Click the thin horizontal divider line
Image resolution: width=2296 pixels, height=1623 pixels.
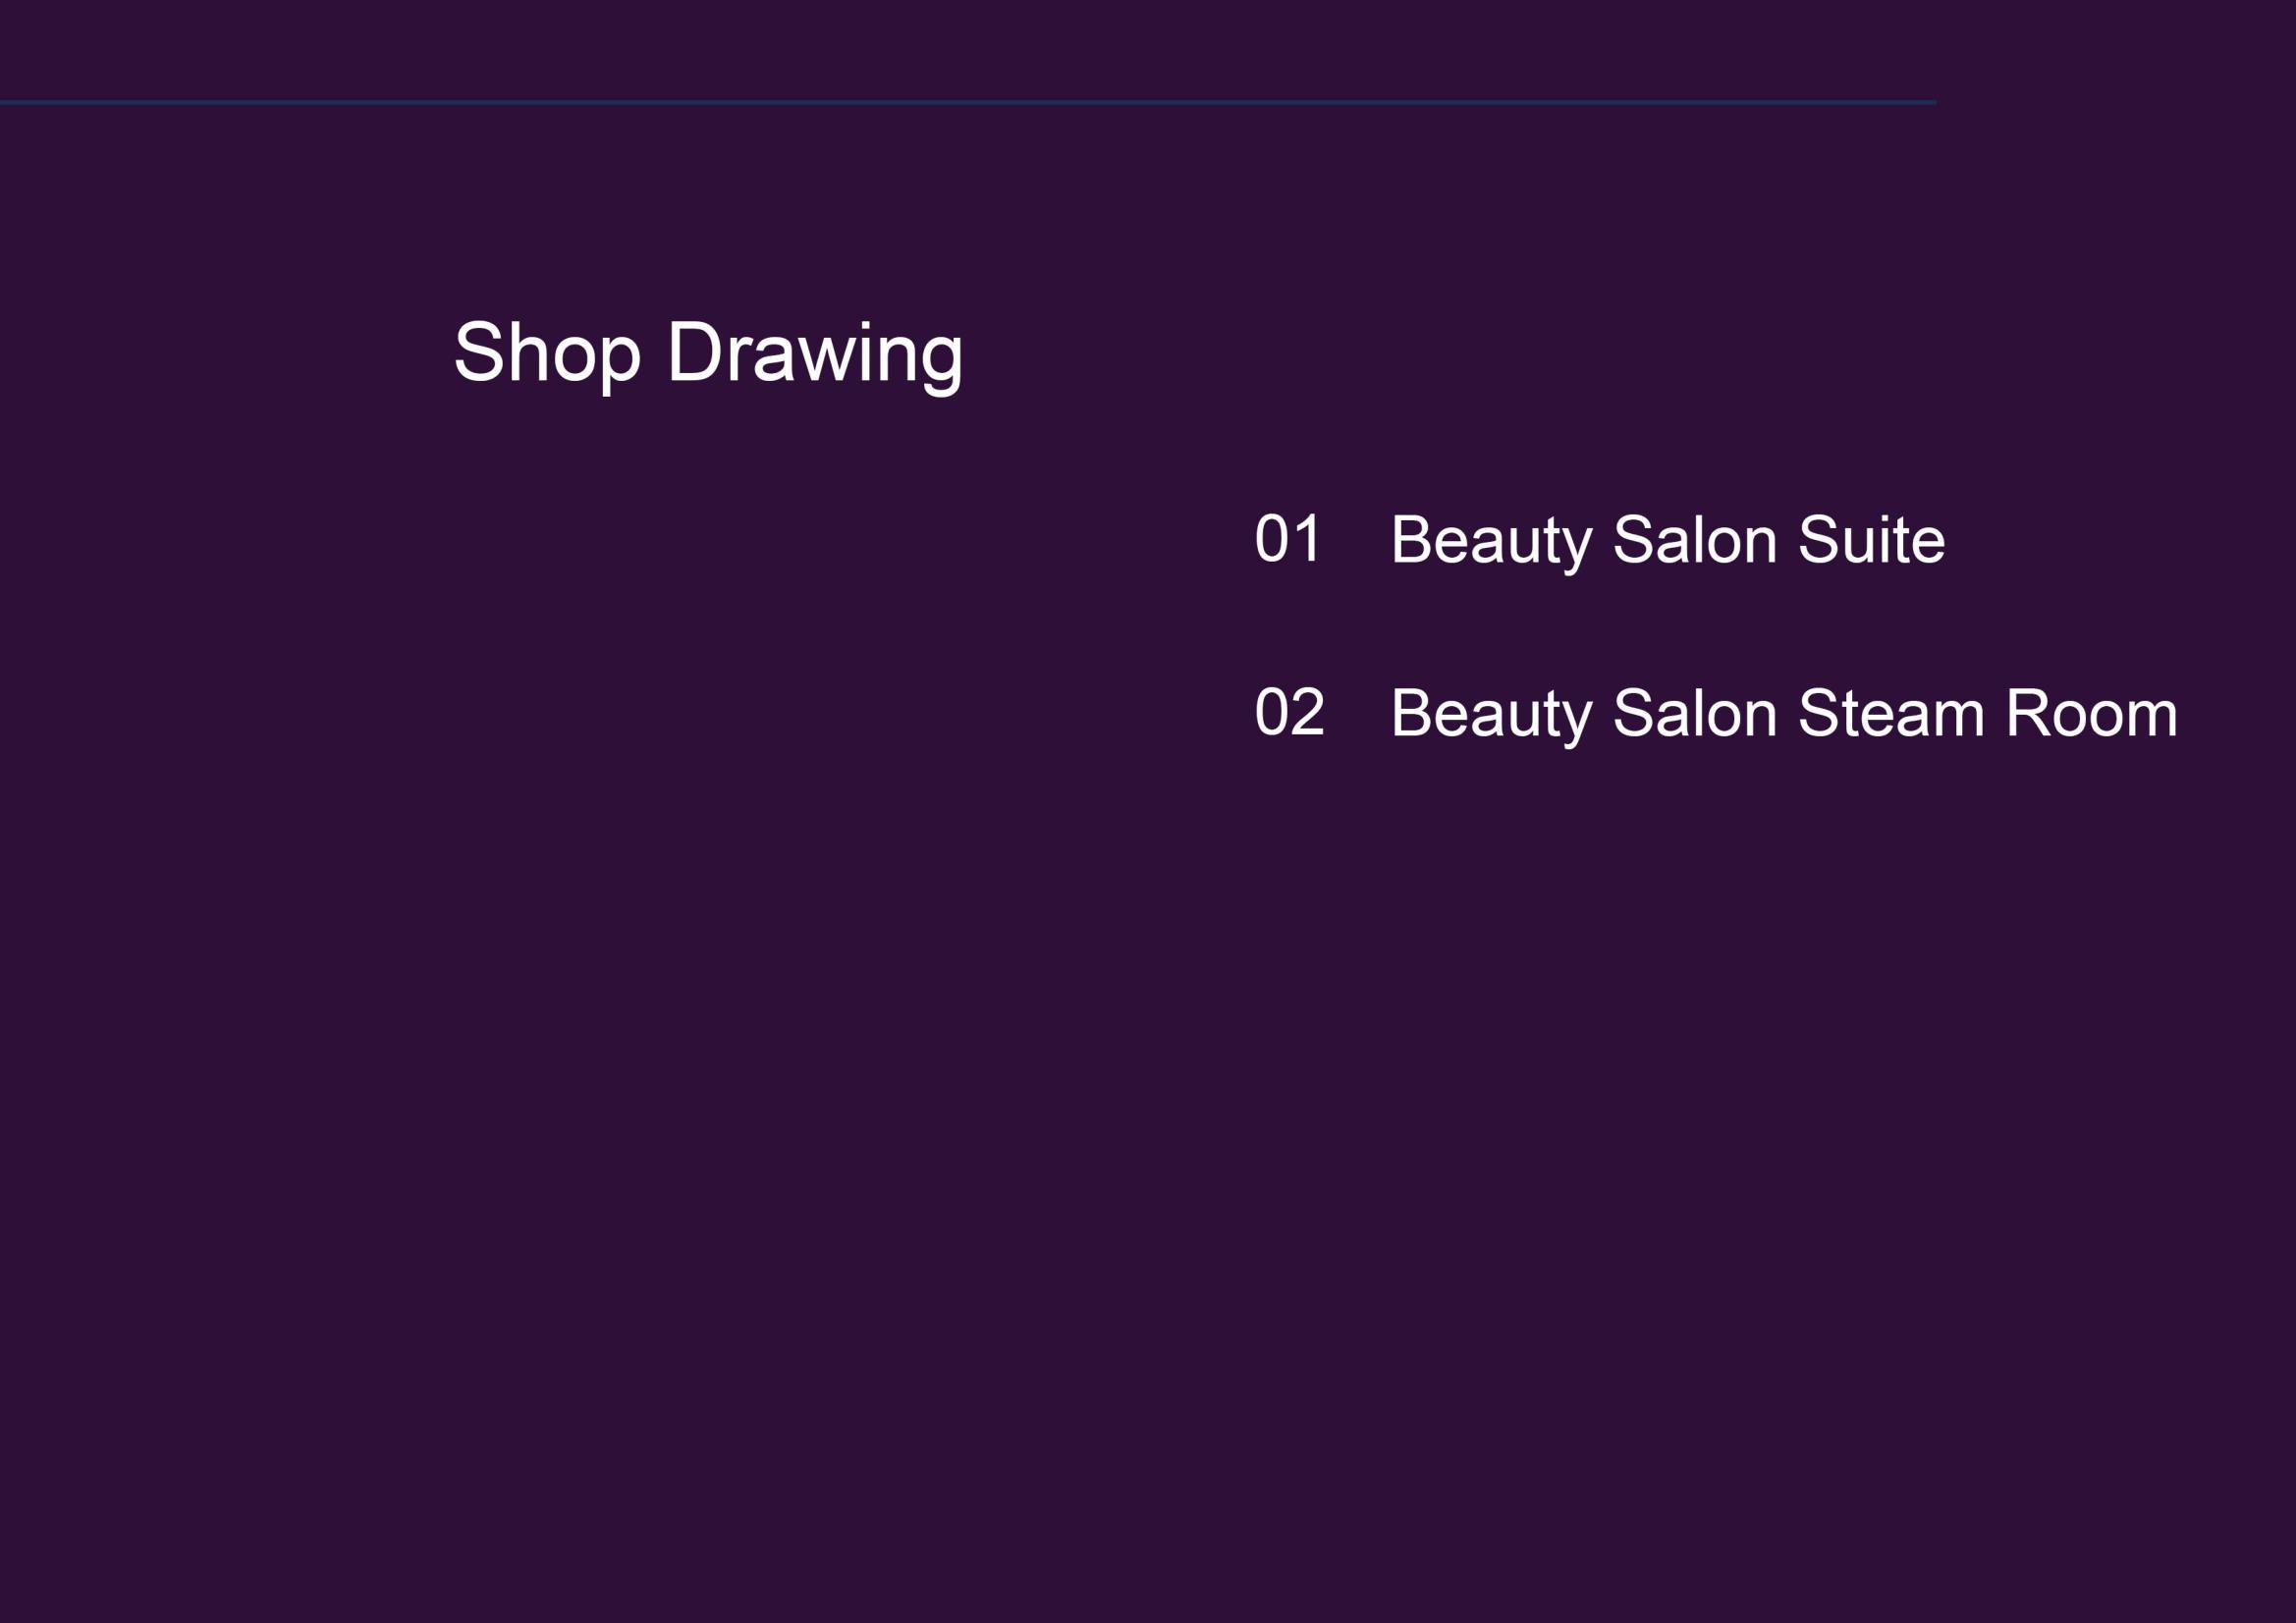click(x=968, y=102)
